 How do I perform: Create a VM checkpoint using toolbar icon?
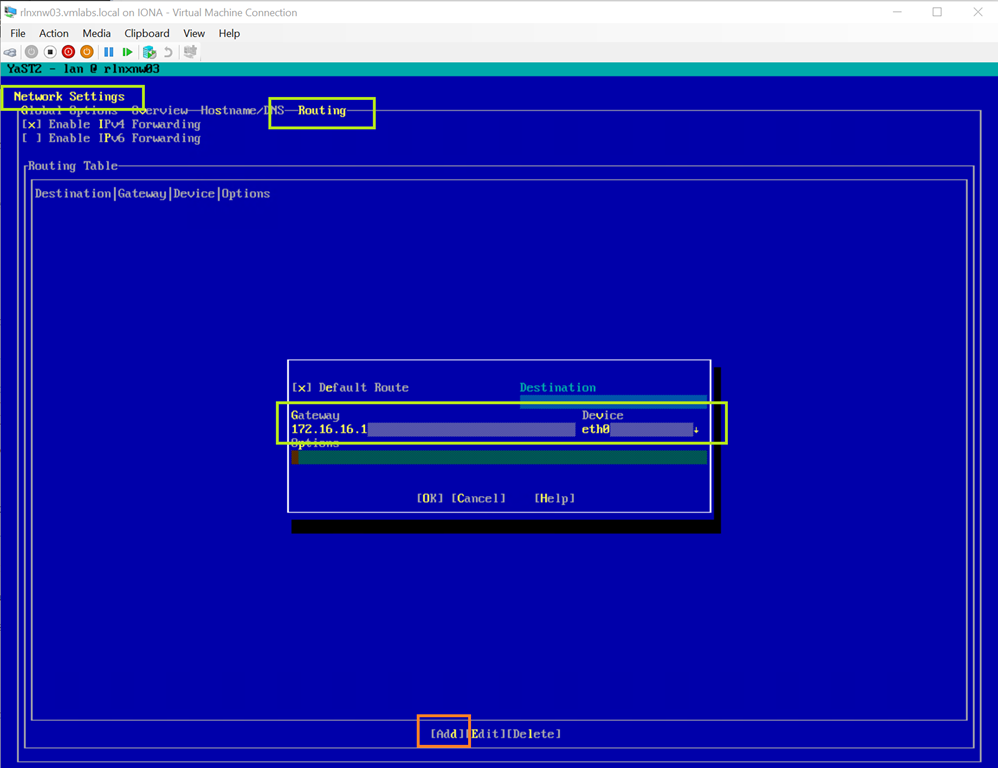[x=149, y=52]
